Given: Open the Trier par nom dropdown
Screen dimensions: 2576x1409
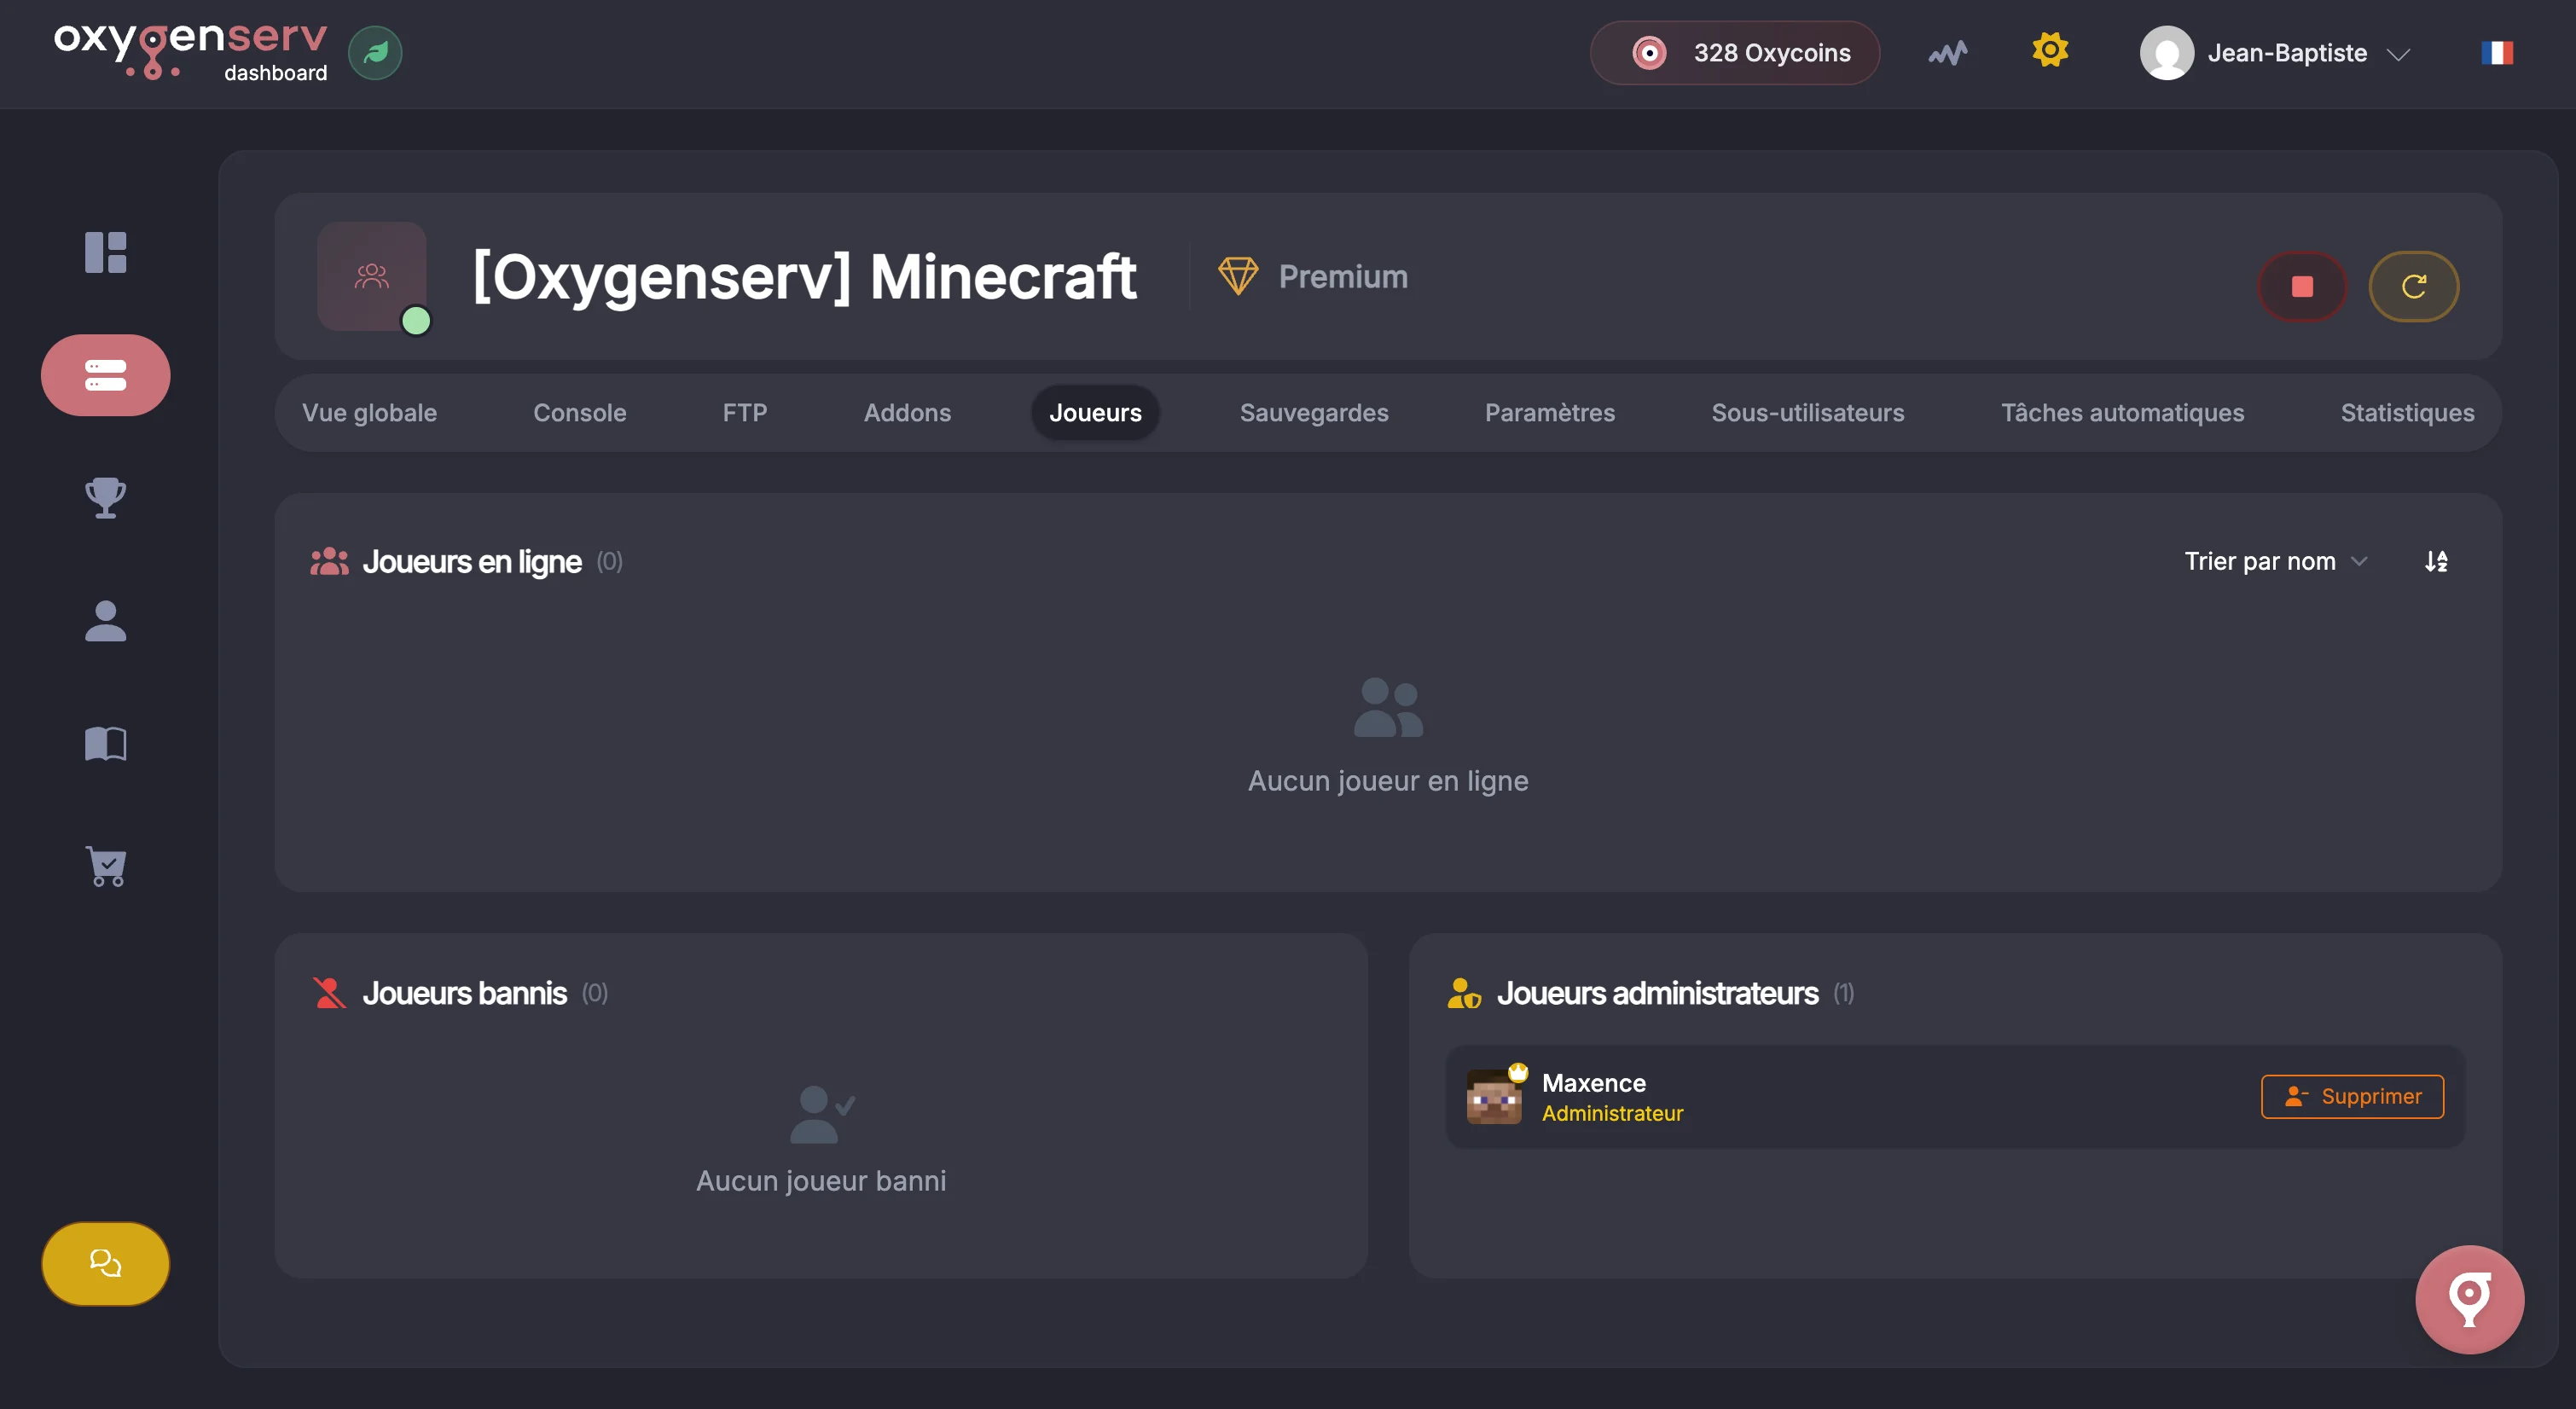Looking at the screenshot, I should [x=2275, y=562].
